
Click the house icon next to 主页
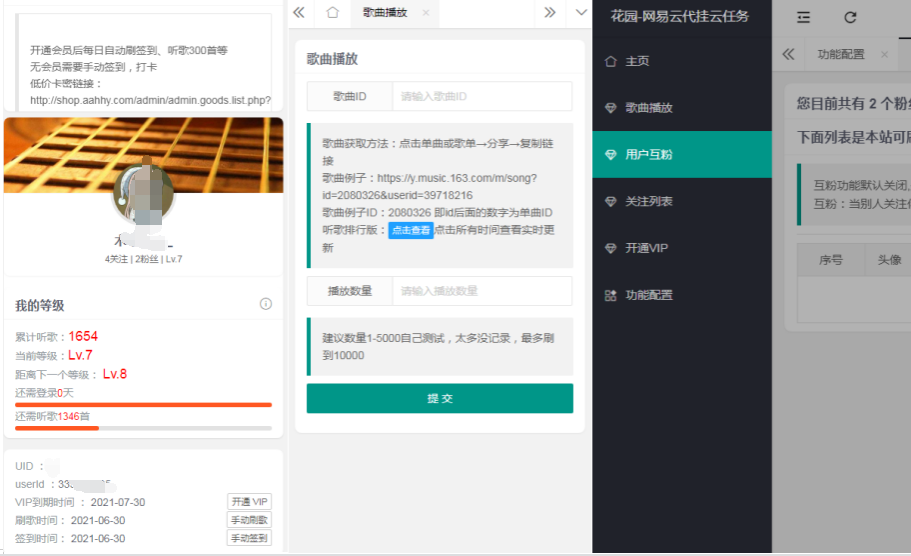click(611, 61)
